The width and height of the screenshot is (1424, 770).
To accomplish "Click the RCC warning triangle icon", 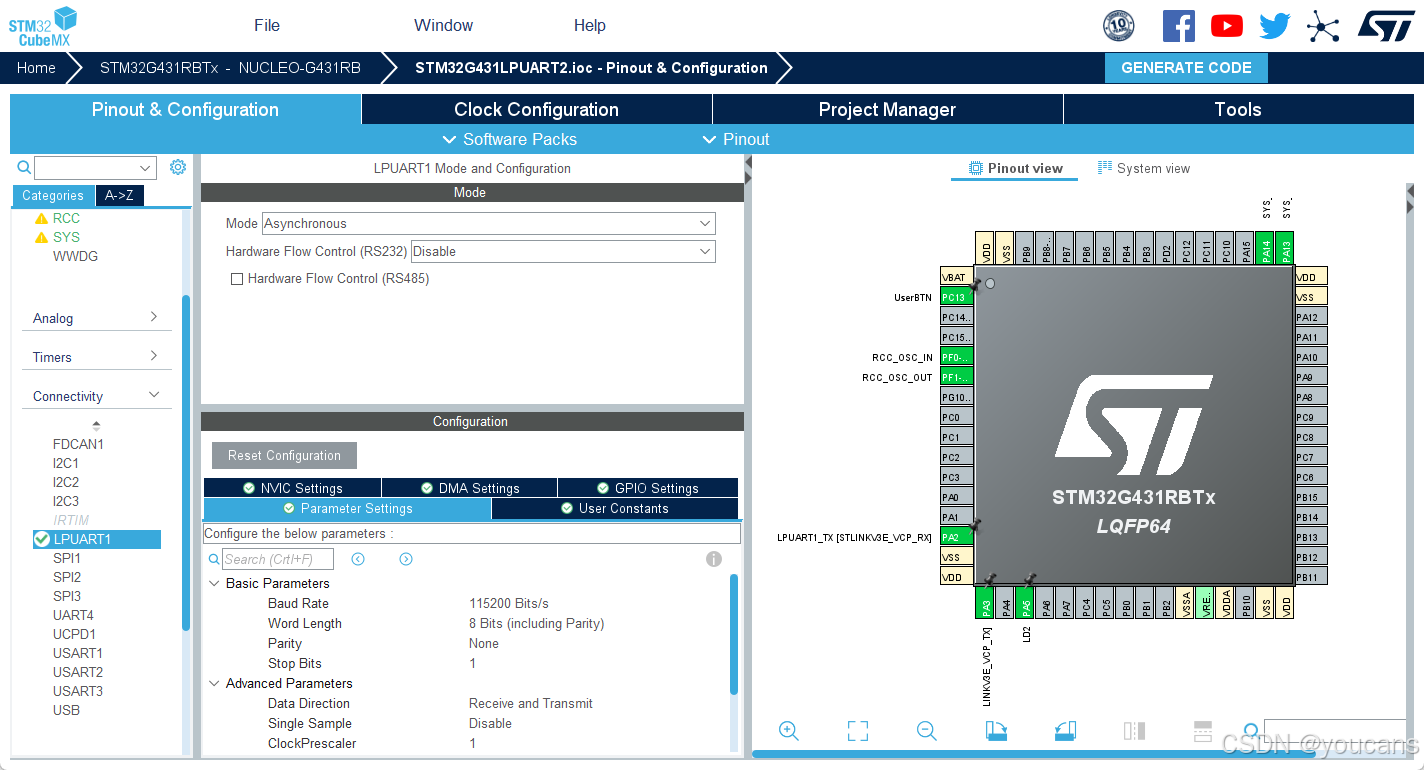I will 41,218.
